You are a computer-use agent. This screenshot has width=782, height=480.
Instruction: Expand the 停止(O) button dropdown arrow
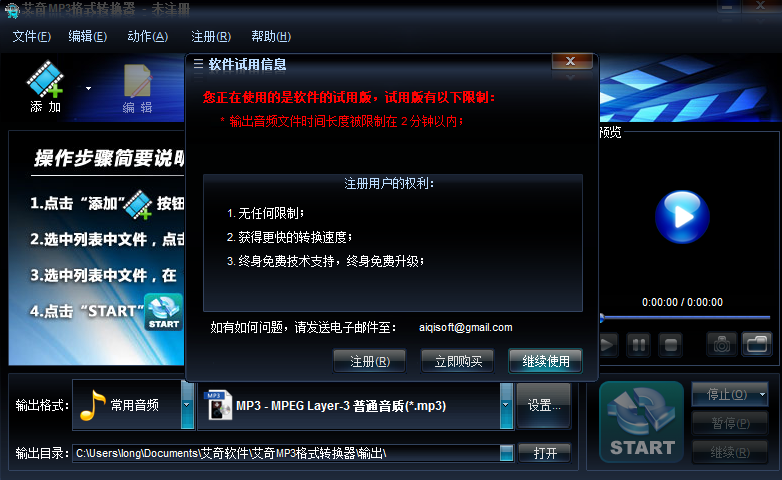click(x=762, y=395)
